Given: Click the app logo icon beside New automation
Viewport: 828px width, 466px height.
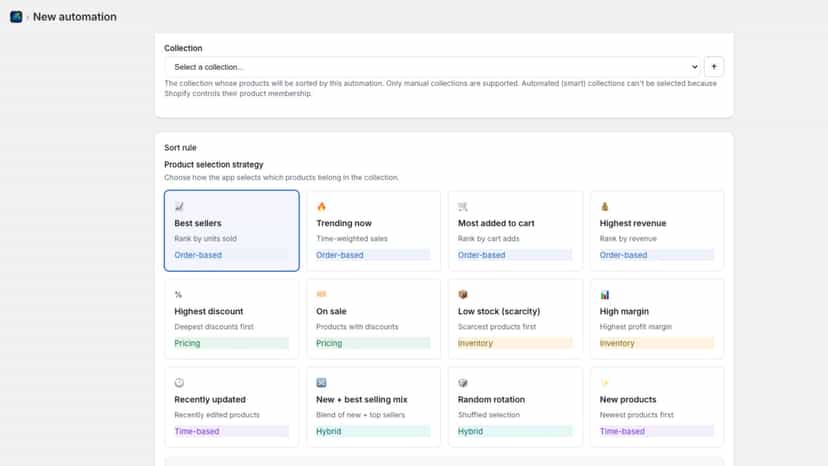Looking at the screenshot, I should click(16, 17).
